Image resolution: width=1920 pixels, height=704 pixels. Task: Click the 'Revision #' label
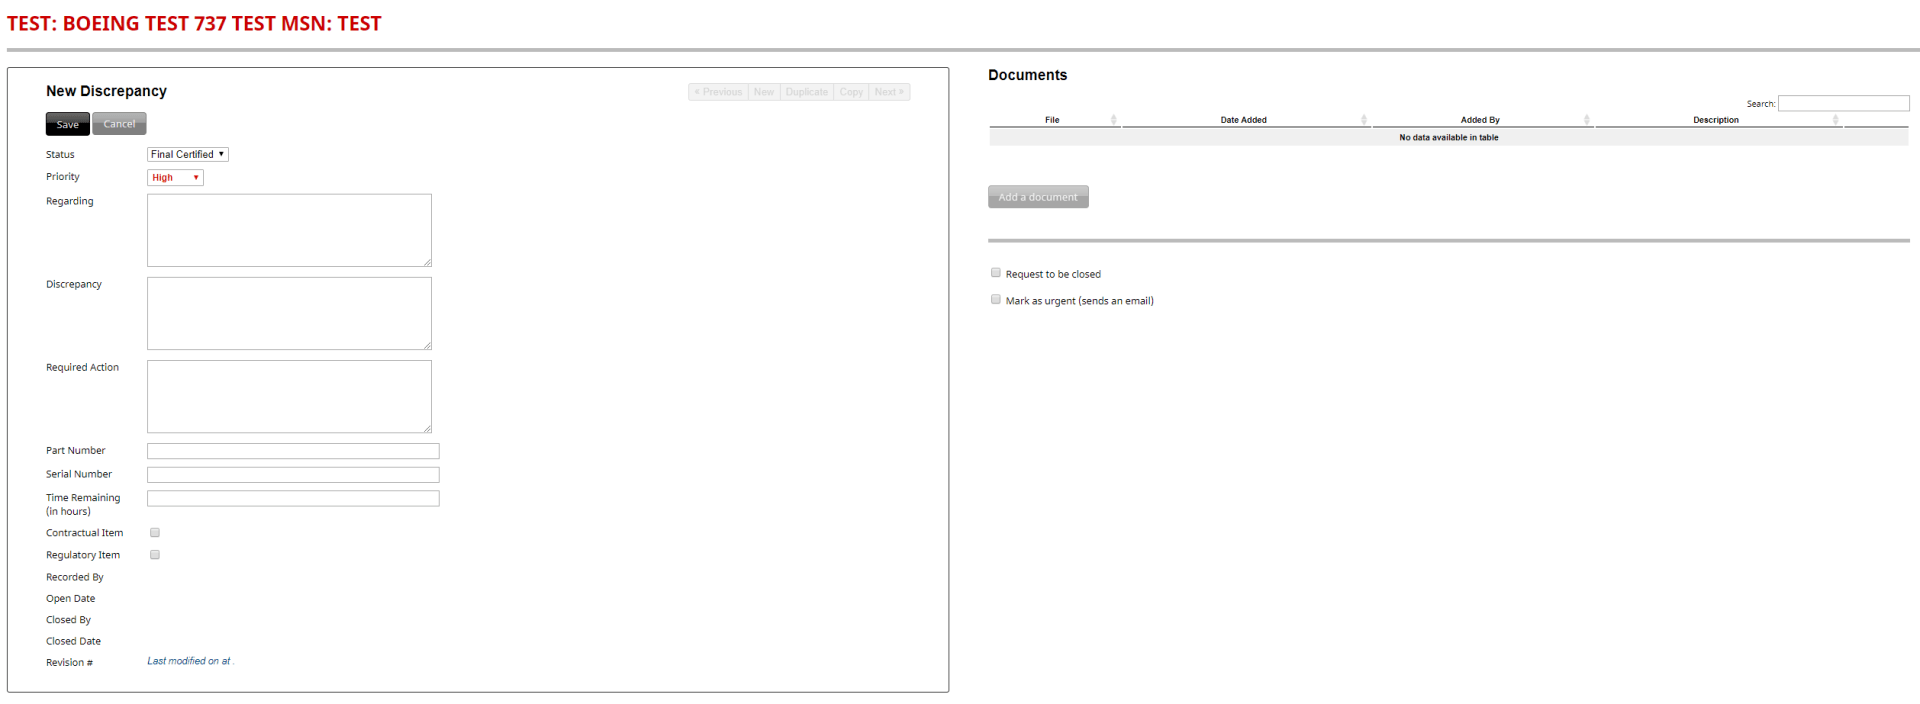coord(69,663)
